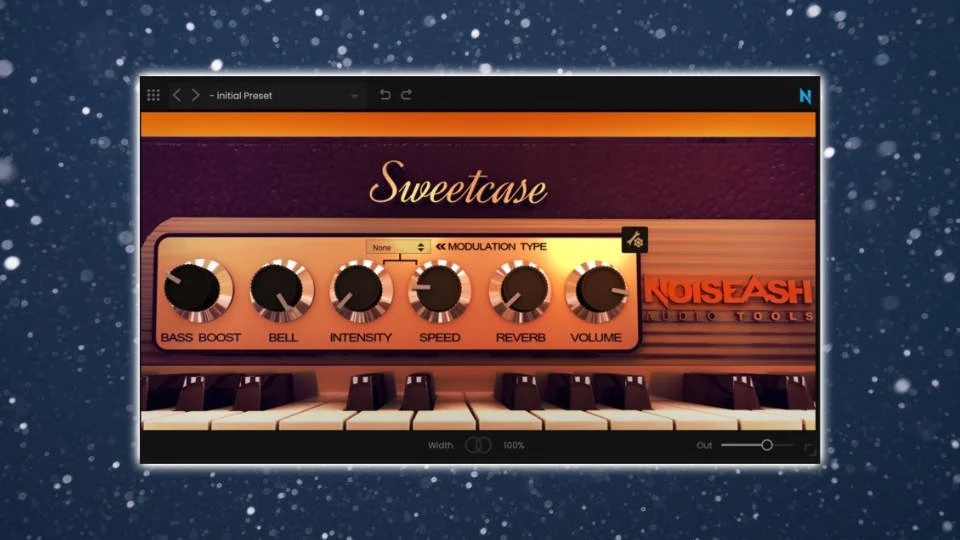Click the Out level slider handle
Image resolution: width=960 pixels, height=540 pixels.
(767, 445)
